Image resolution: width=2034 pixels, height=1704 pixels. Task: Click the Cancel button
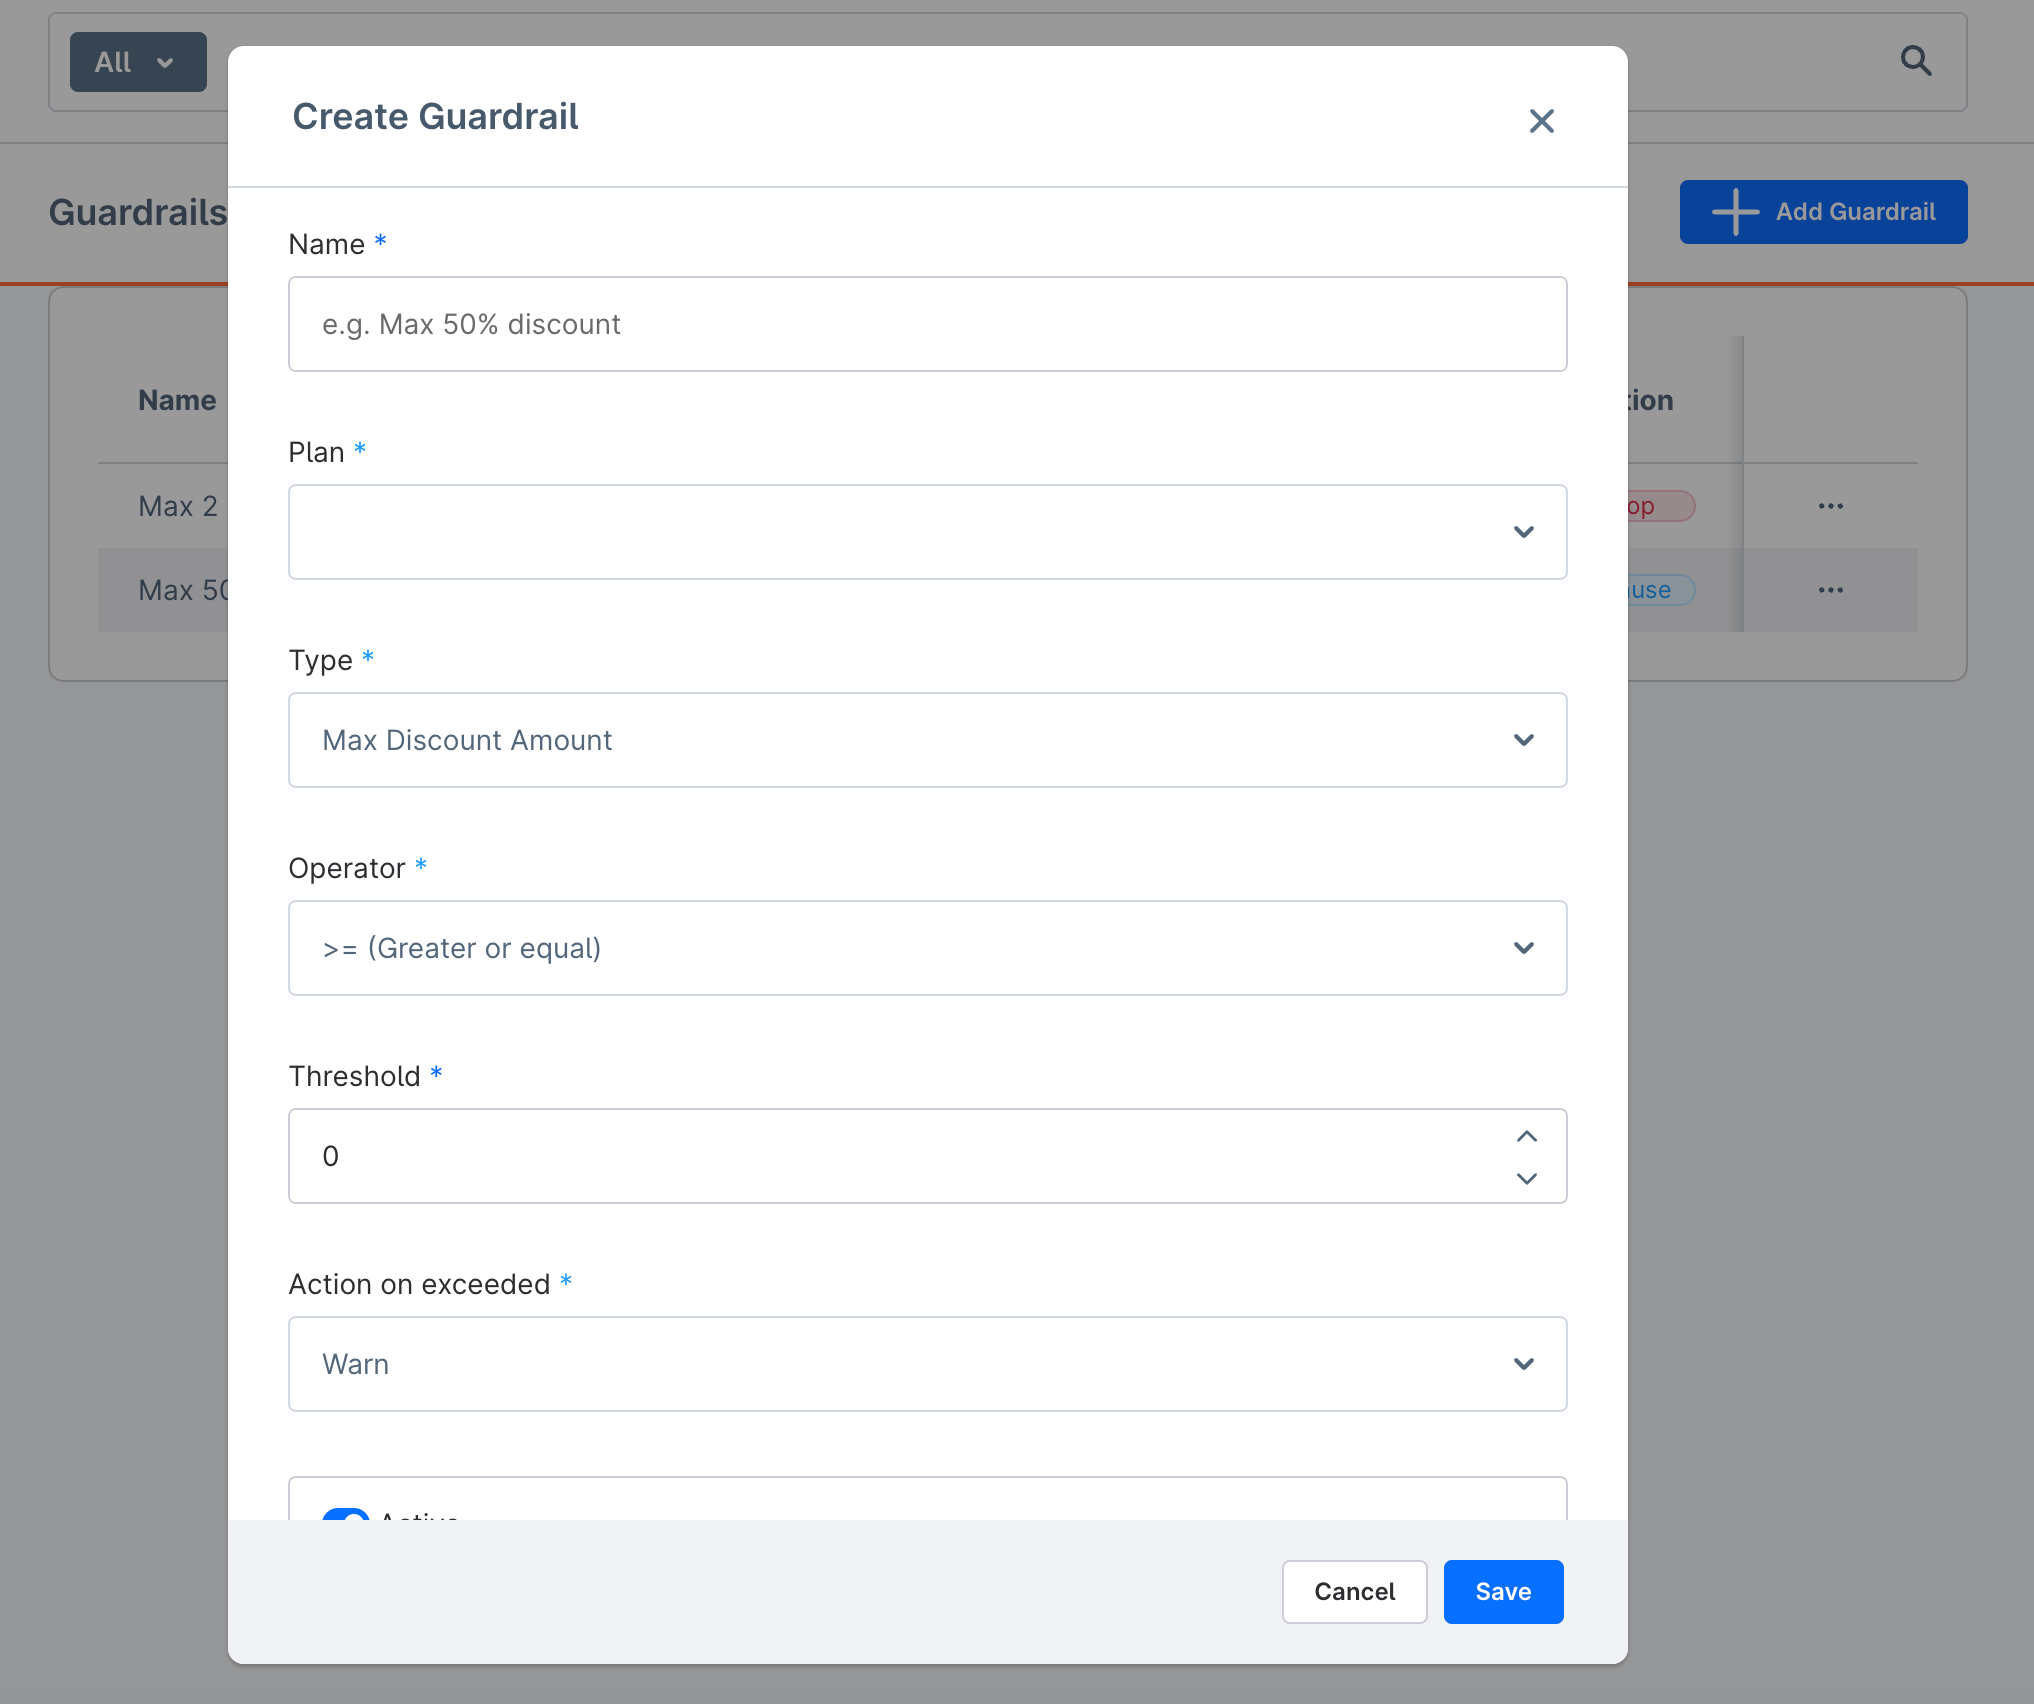click(x=1354, y=1591)
